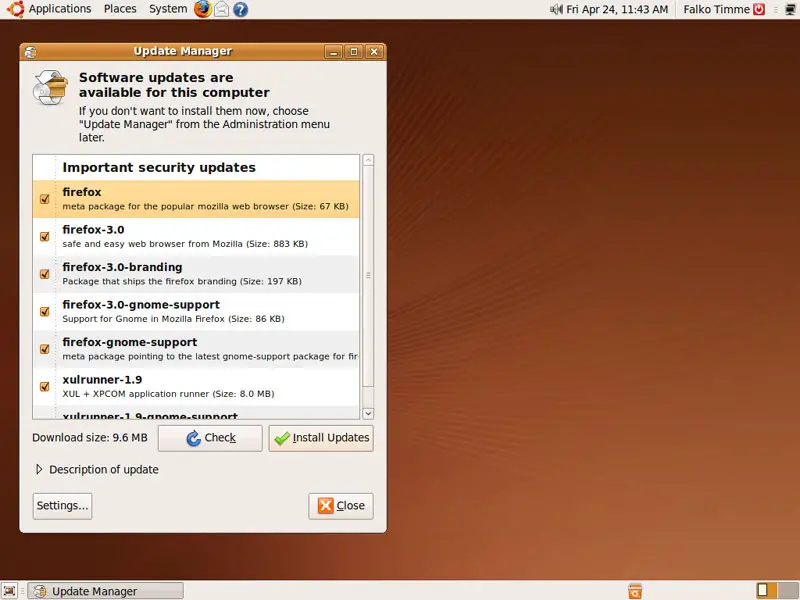Expand the Description of update section
This screenshot has height=600, width=800.
pos(39,469)
